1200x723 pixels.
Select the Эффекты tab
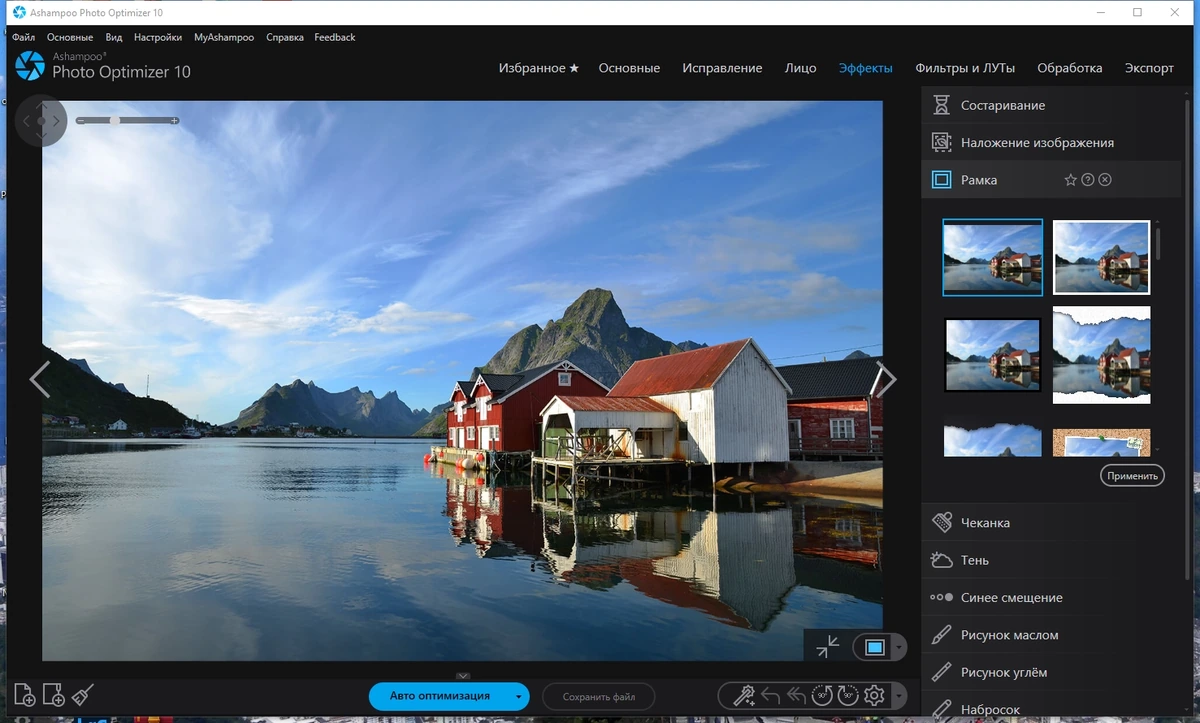click(x=866, y=68)
